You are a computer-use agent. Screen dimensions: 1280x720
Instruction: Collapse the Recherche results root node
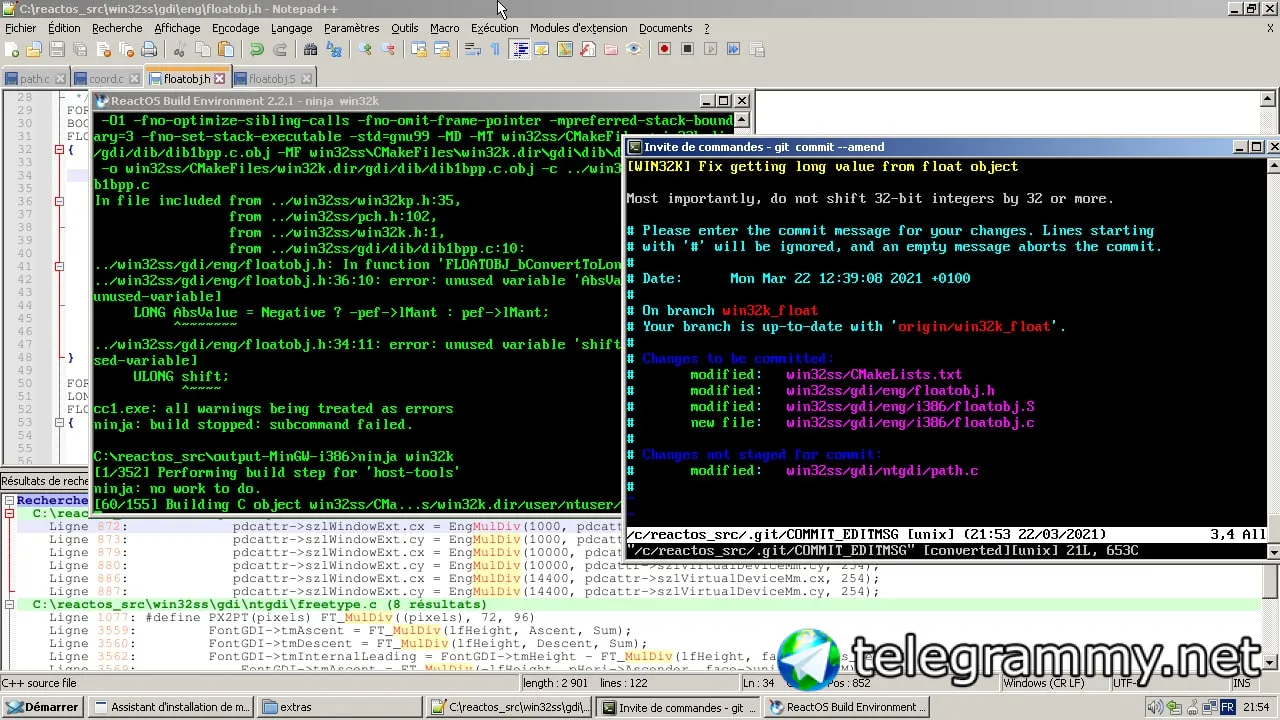9,501
